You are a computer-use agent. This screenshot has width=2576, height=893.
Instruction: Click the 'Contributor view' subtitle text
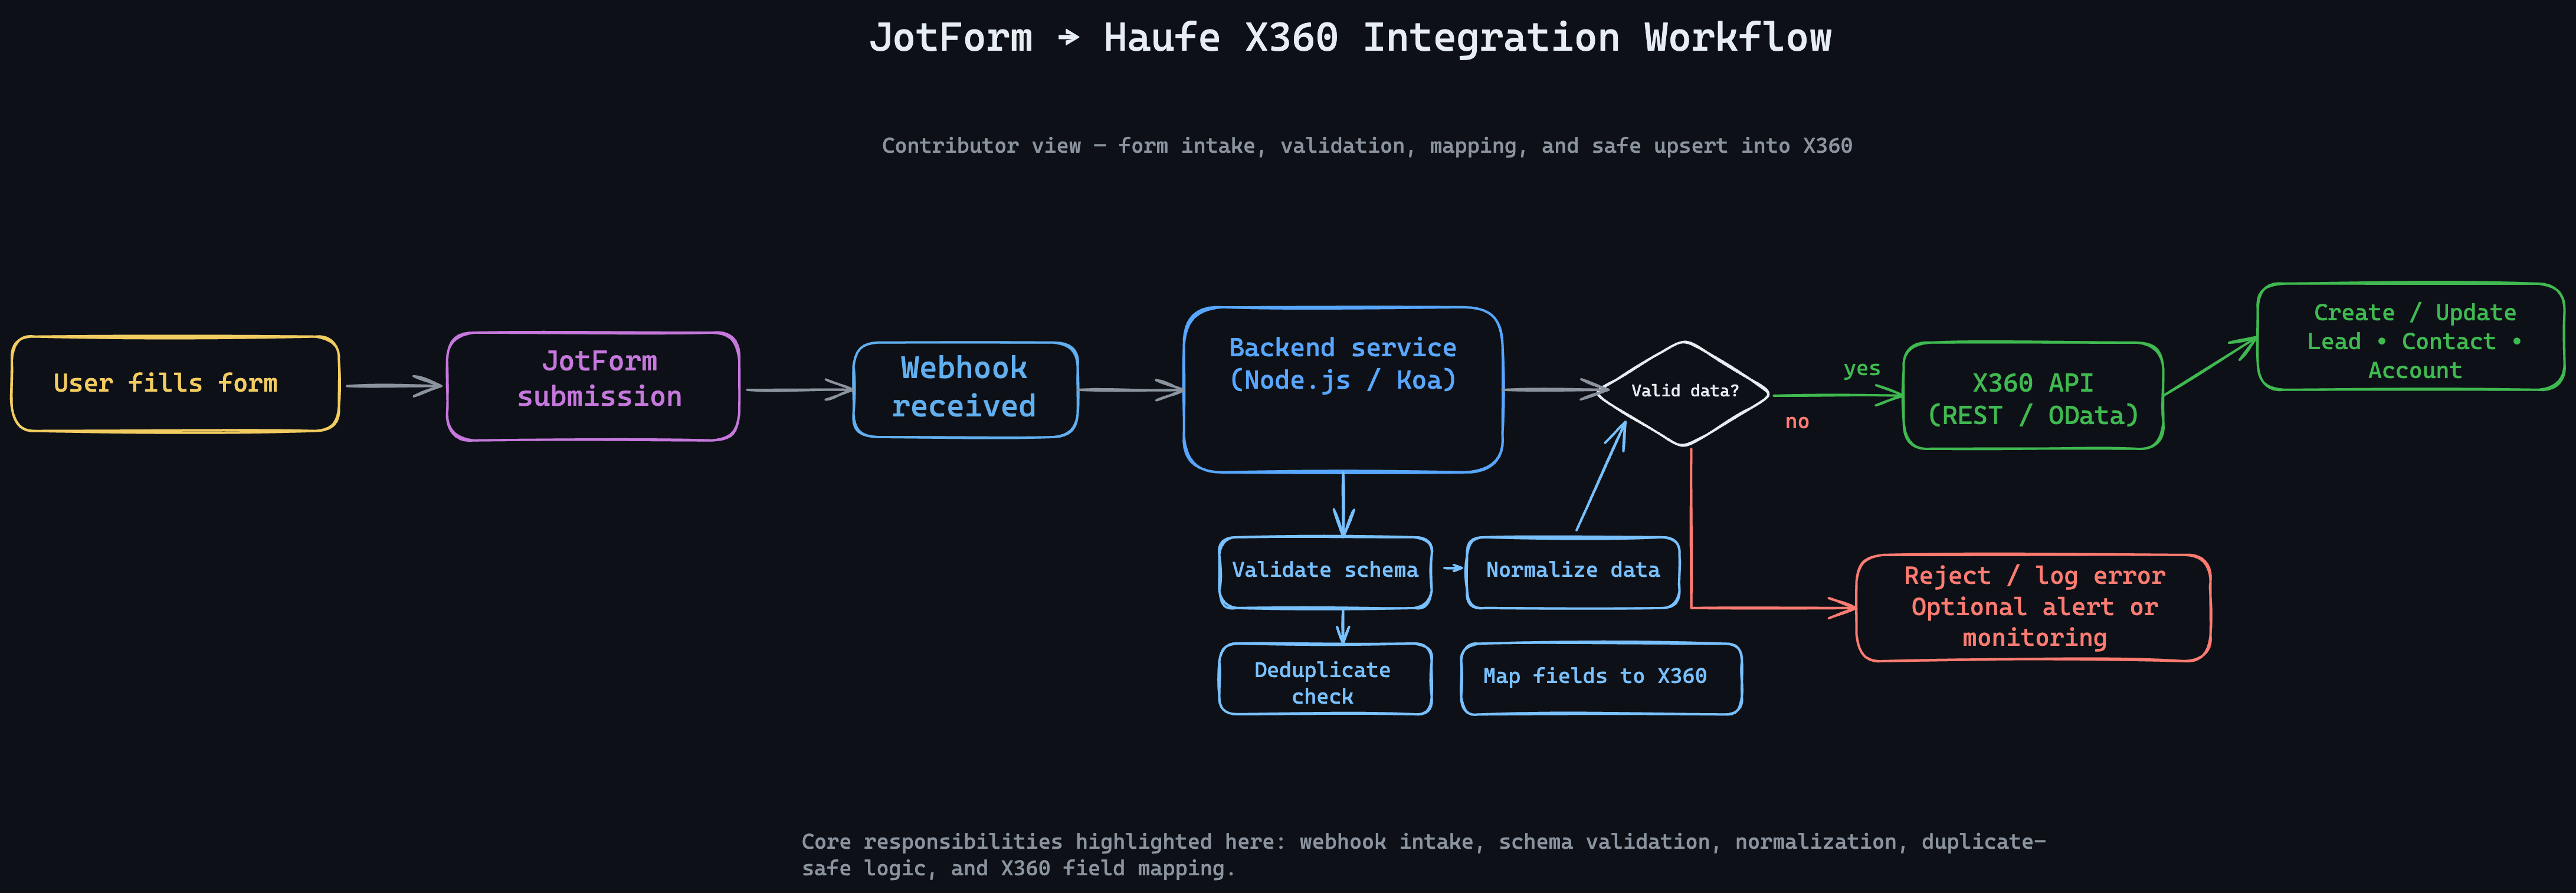tap(1367, 146)
